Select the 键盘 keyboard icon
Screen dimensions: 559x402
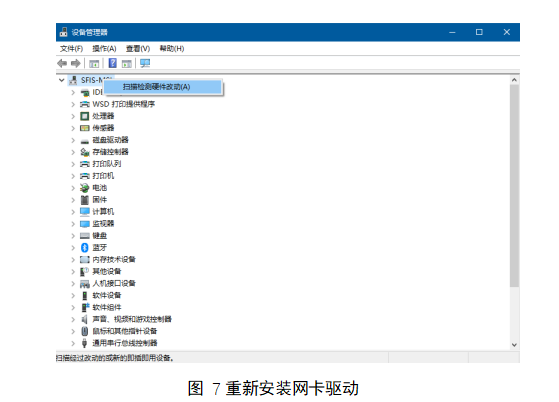[x=84, y=236]
